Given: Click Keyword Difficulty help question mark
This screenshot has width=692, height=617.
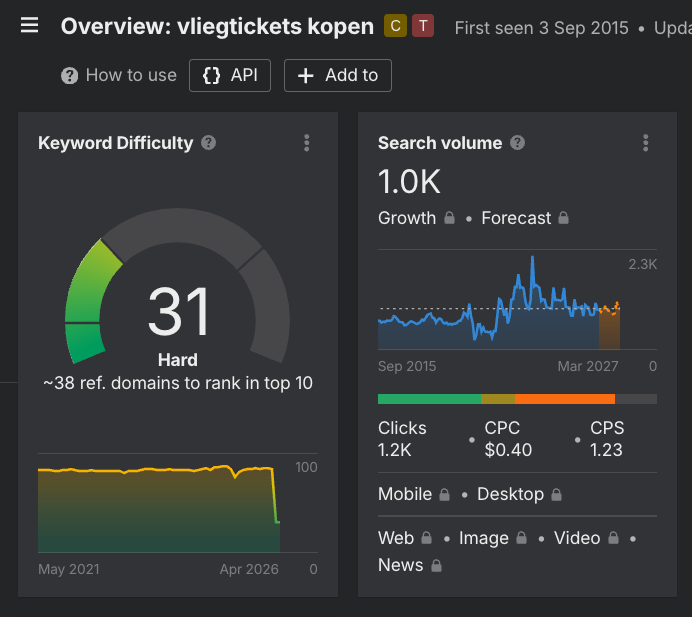Looking at the screenshot, I should (208, 143).
